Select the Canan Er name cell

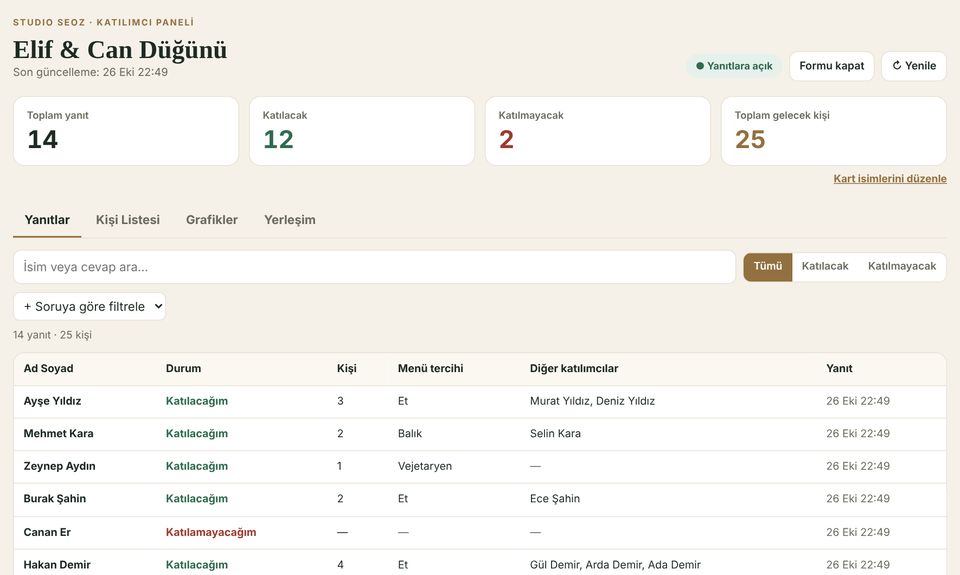point(47,532)
